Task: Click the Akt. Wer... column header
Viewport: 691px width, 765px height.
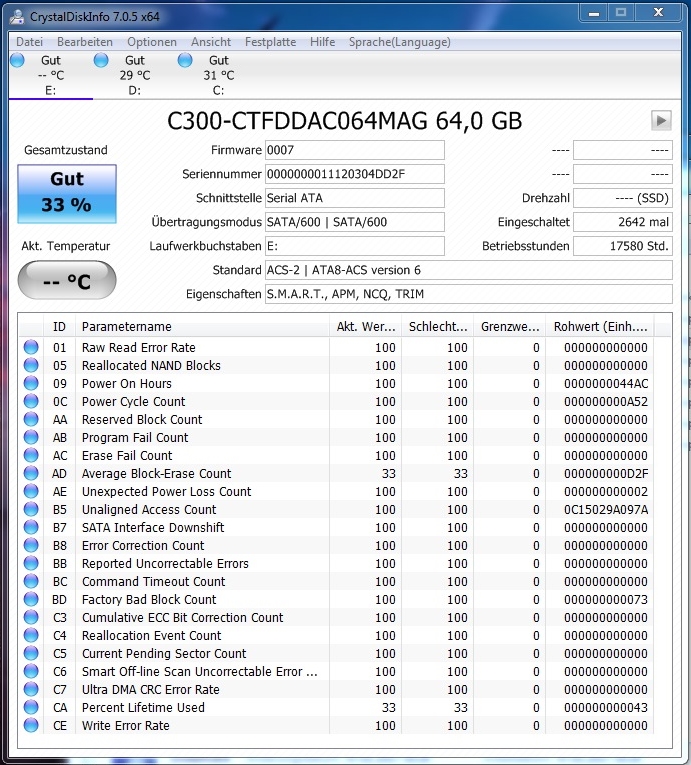Action: (x=366, y=326)
